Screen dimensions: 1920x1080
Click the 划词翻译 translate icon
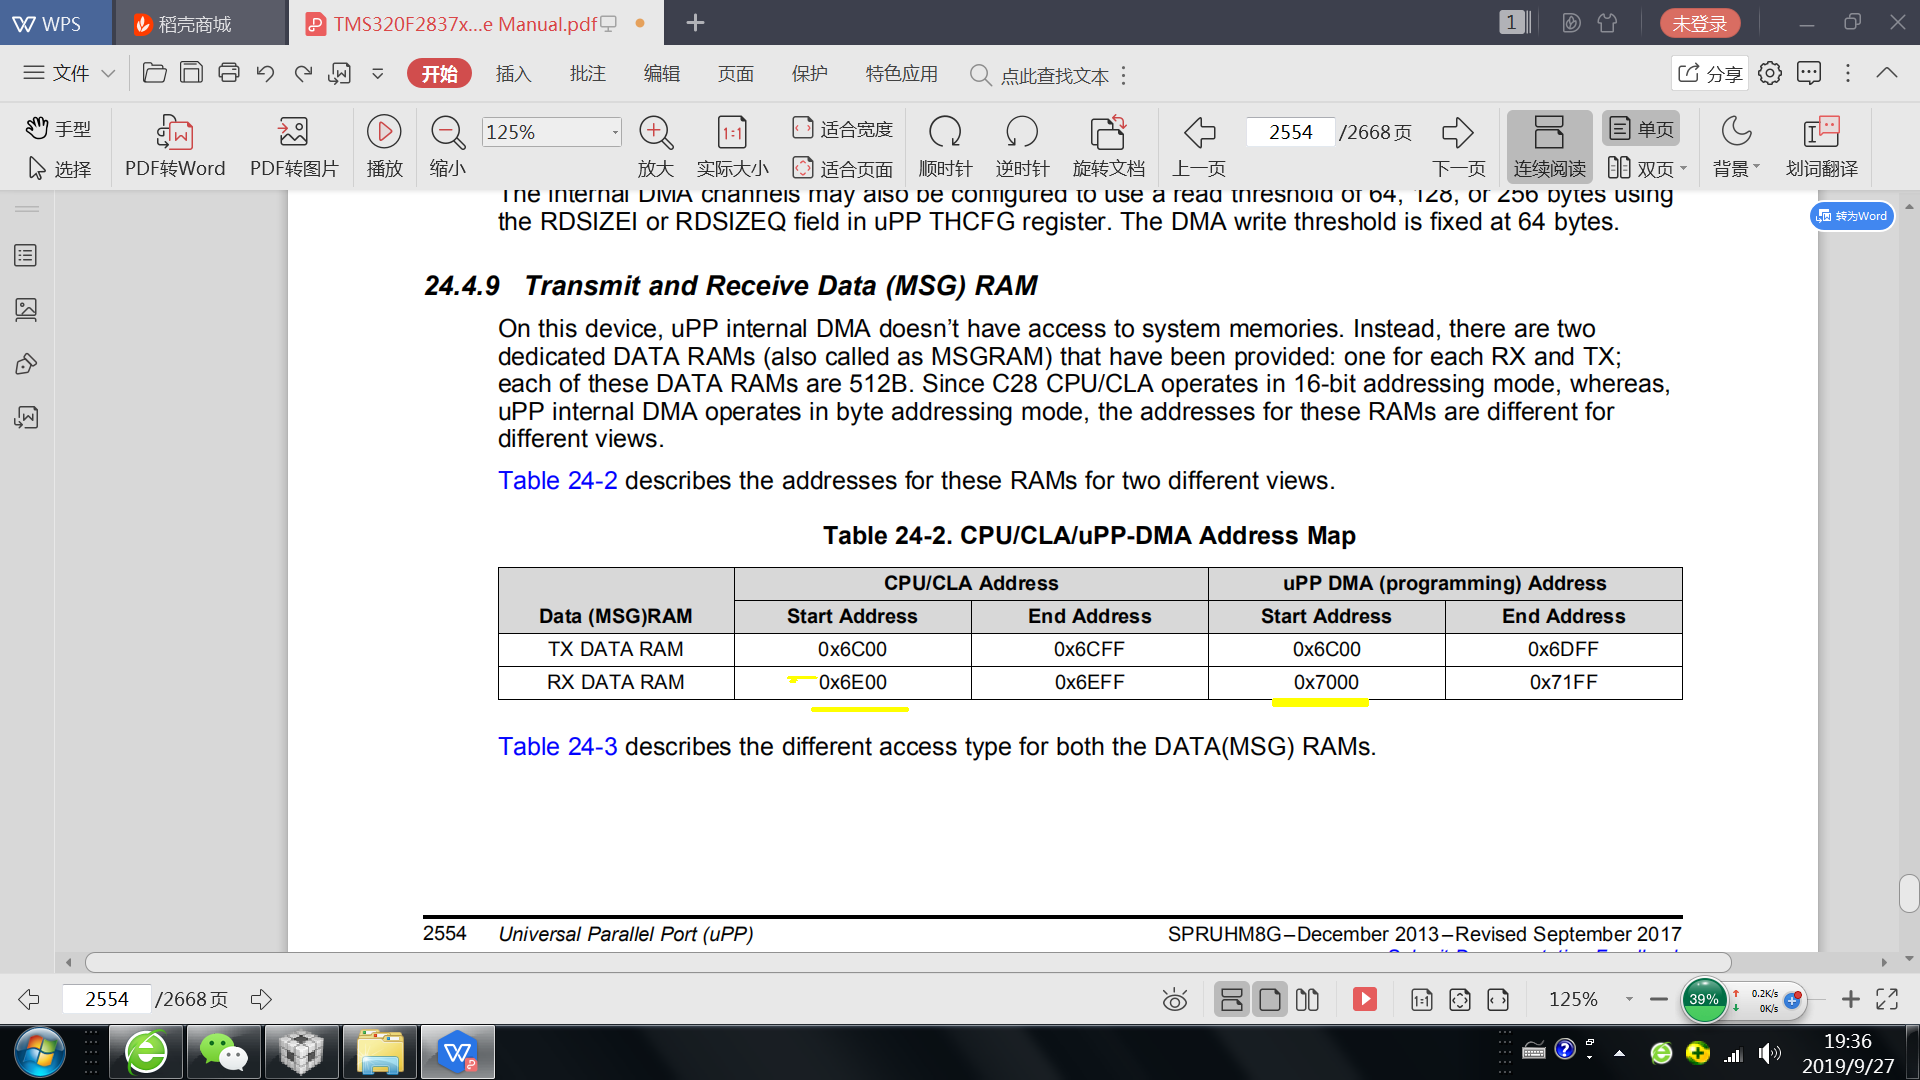(x=1821, y=133)
